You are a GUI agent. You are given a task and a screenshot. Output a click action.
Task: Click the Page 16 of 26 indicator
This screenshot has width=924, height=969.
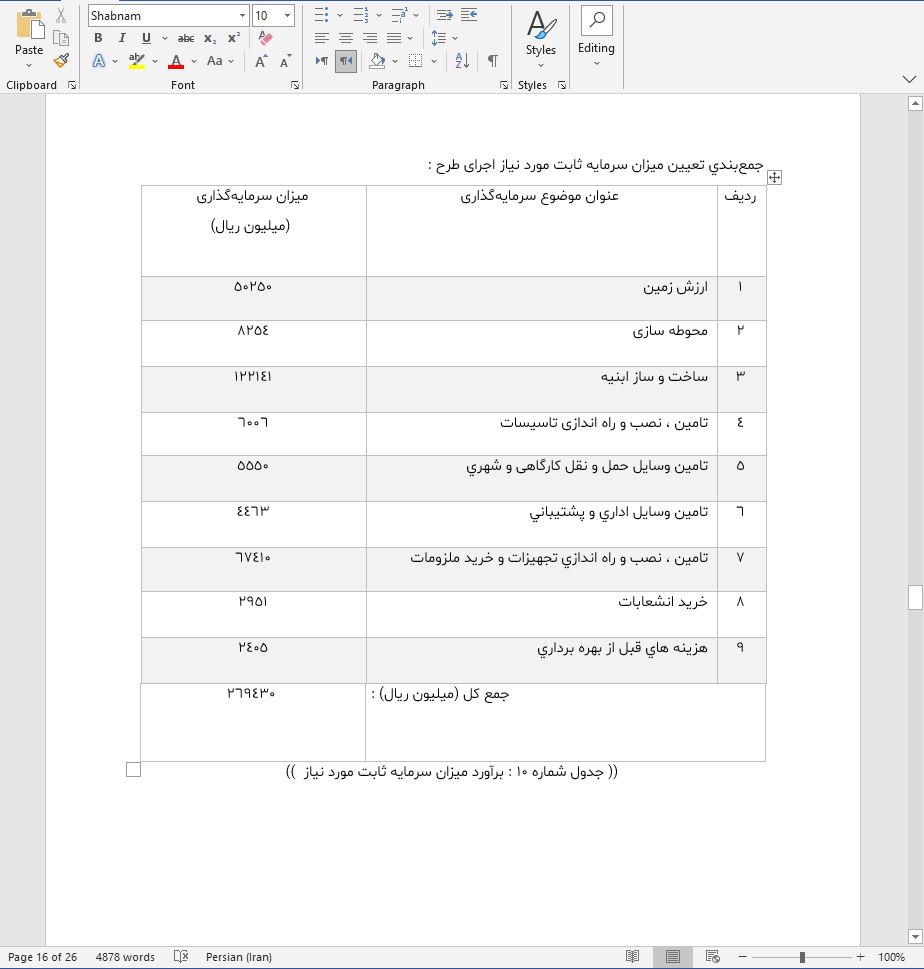coord(42,957)
